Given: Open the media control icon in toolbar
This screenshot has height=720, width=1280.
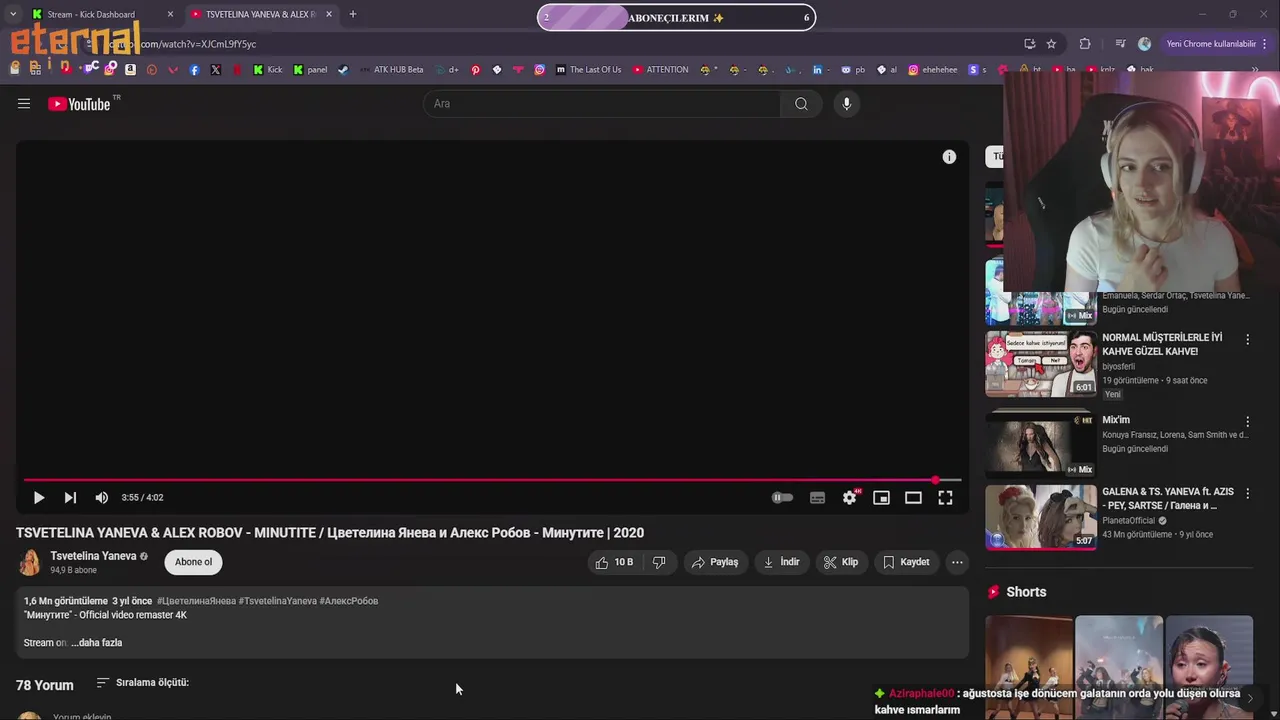Looking at the screenshot, I should coord(1120,44).
